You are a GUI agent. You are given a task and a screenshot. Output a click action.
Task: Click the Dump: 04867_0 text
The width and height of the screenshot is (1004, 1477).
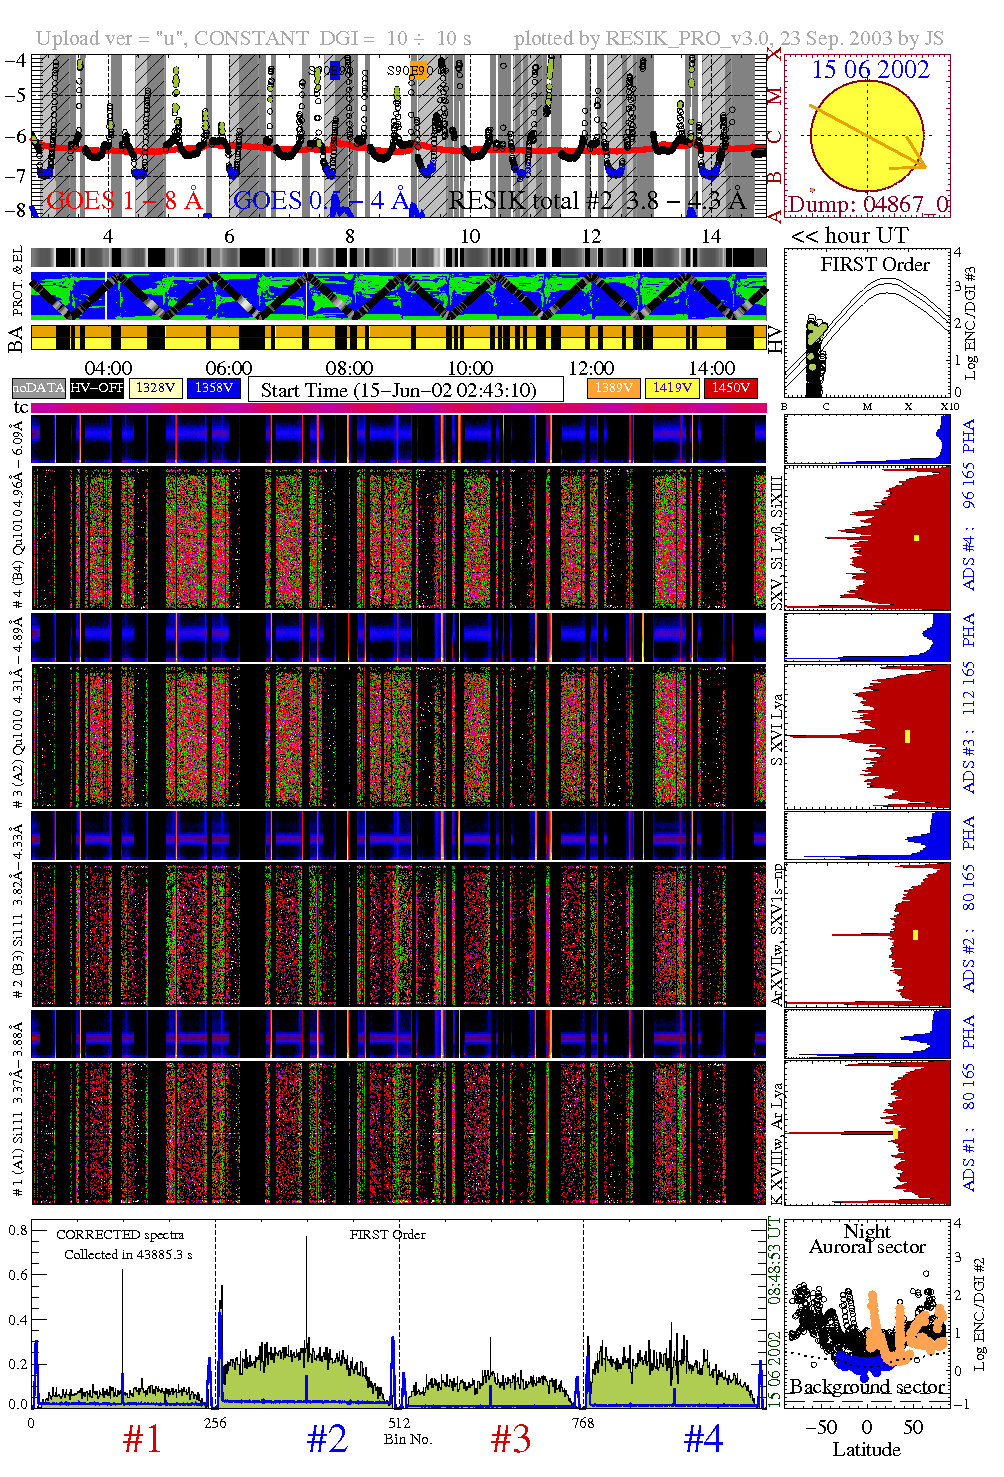pos(868,205)
